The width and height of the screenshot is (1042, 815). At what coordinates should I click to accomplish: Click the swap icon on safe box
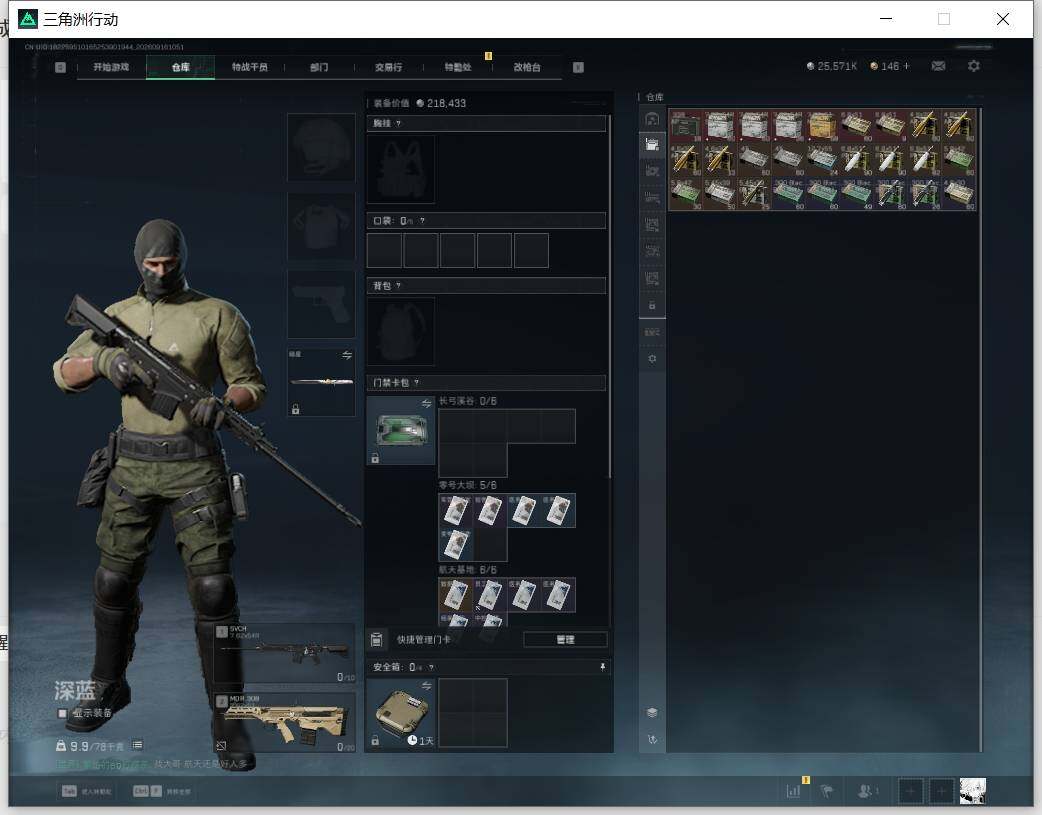click(x=427, y=685)
